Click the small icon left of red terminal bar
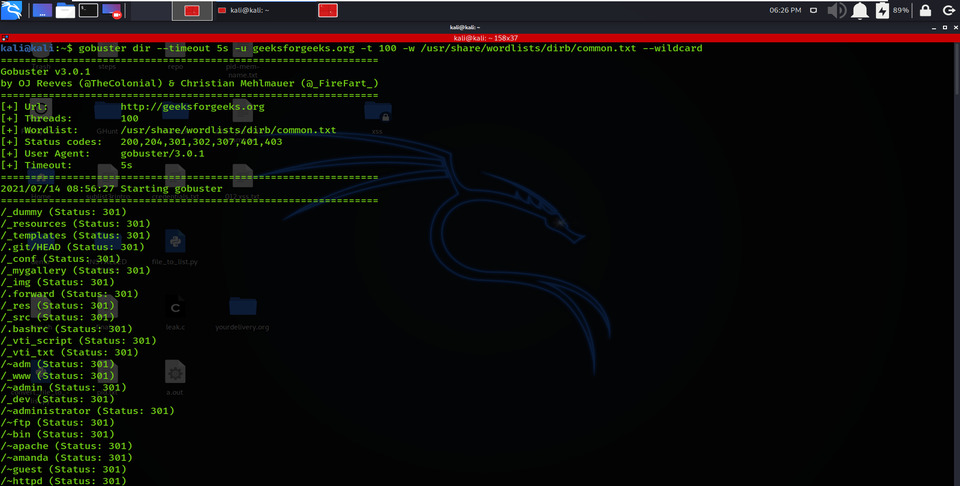960x486 pixels. point(4,38)
